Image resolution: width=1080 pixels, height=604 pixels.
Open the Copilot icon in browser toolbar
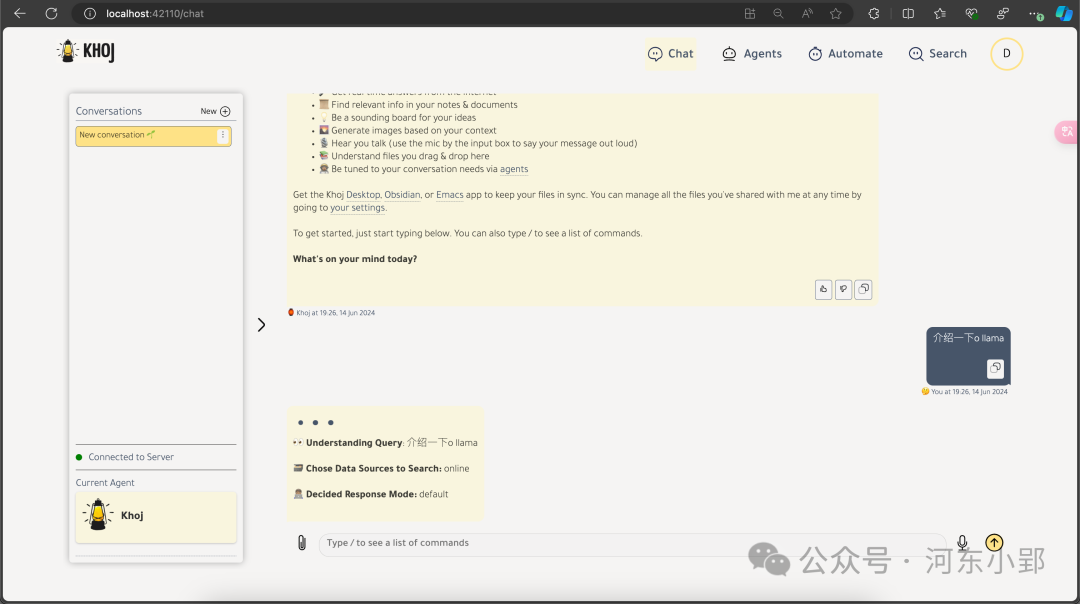(1063, 14)
